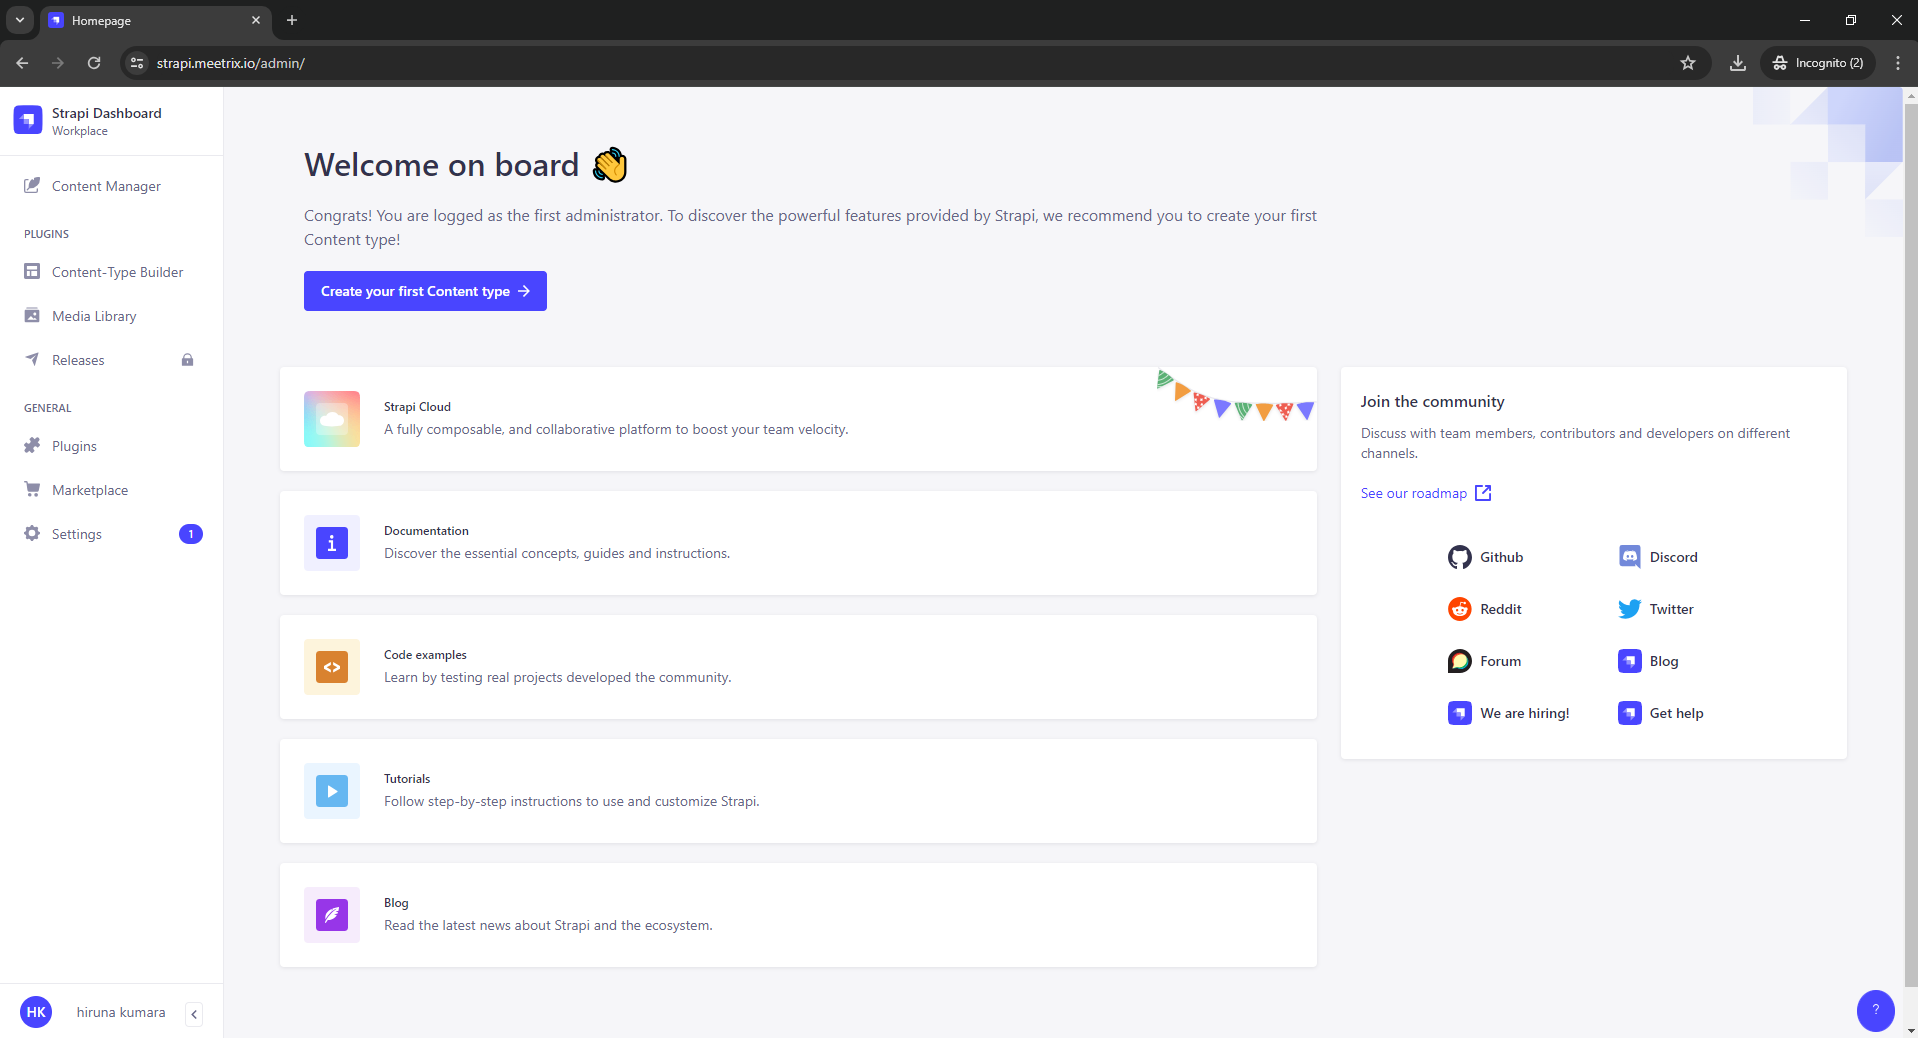This screenshot has height=1038, width=1918.
Task: Open the help question mark button
Action: pos(1876,1010)
